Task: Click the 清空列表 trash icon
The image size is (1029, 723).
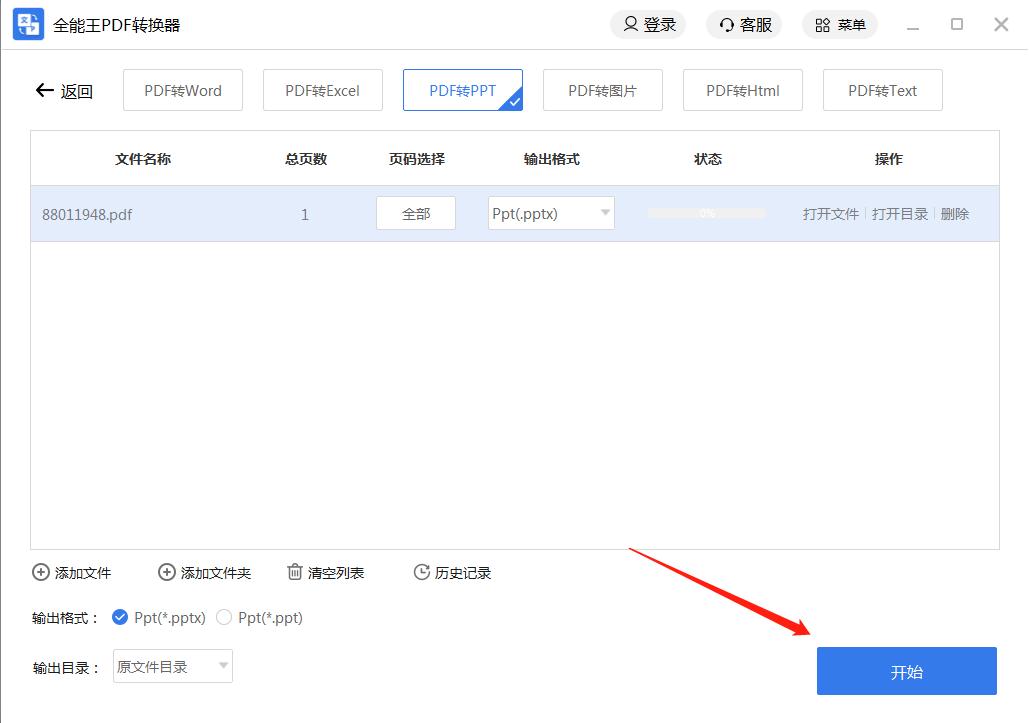Action: [295, 573]
